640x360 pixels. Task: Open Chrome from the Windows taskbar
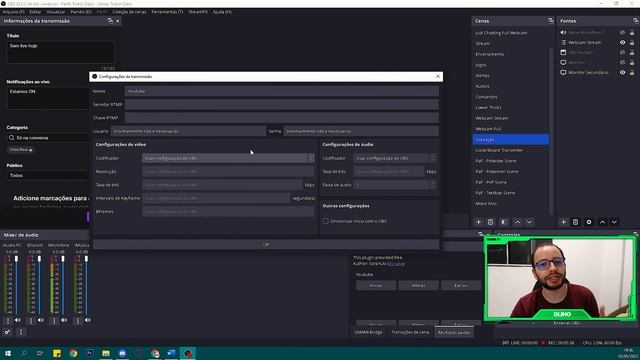(73, 353)
